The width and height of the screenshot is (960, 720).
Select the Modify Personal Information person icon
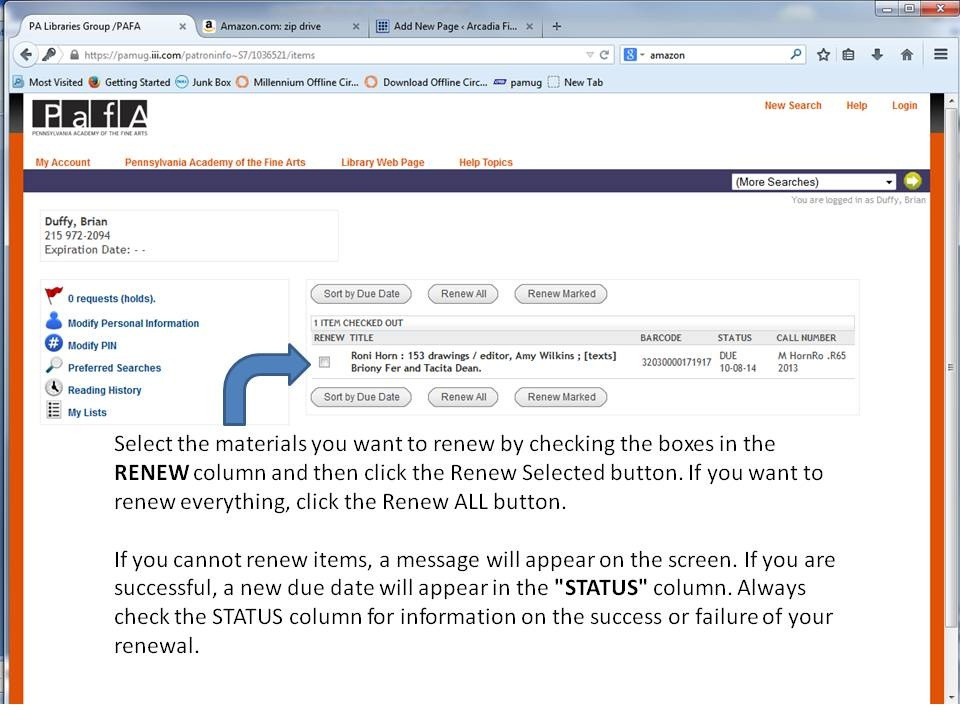point(53,322)
